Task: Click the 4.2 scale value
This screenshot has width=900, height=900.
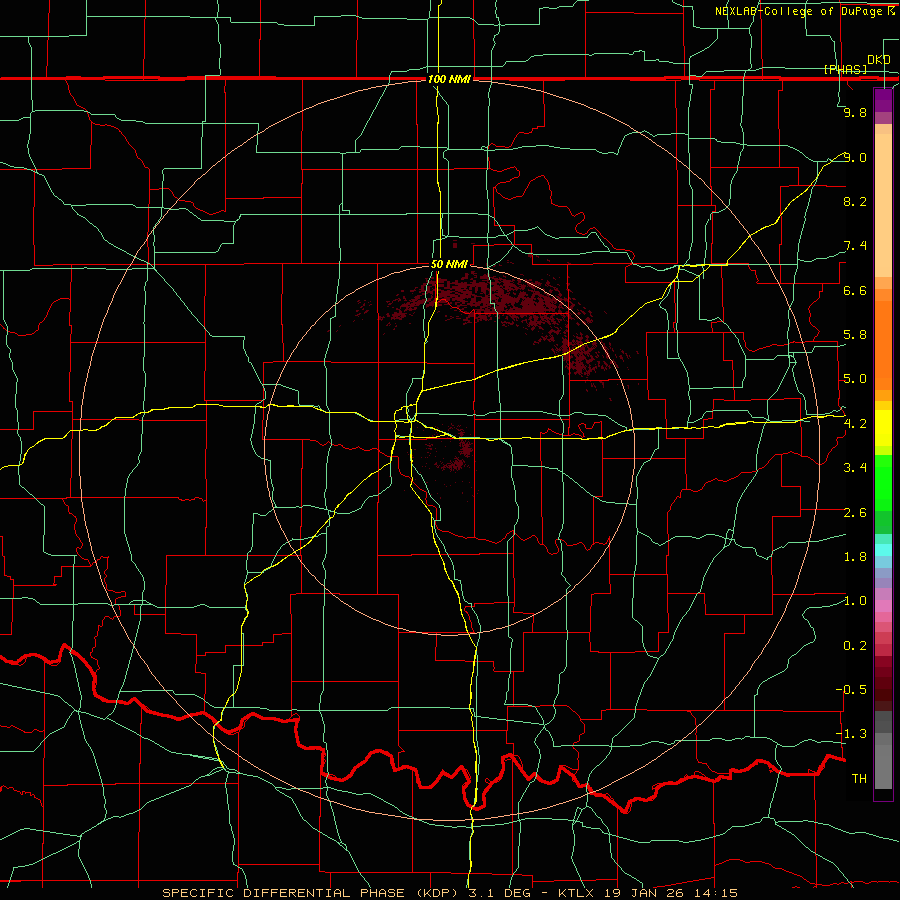Action: point(855,424)
